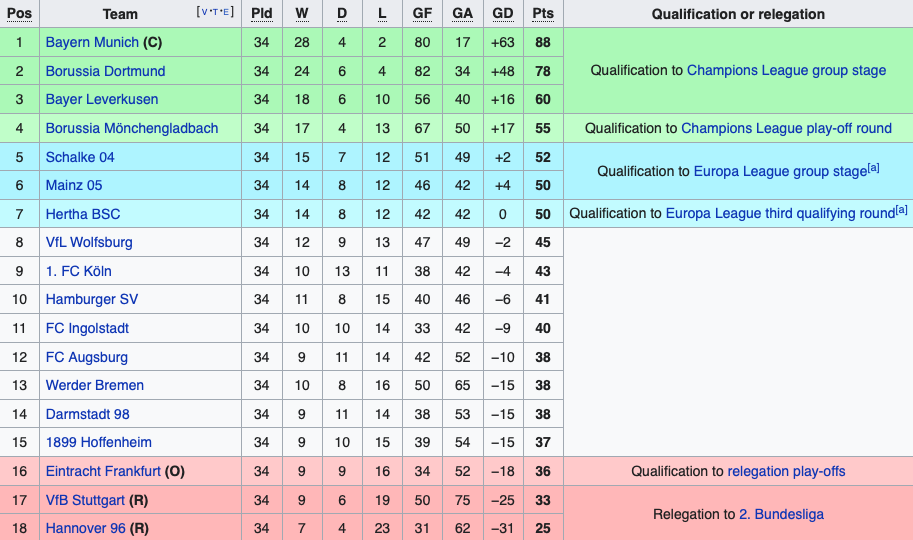Click the E (edit) template link
Viewport: 913px width, 540px height.
[226, 12]
